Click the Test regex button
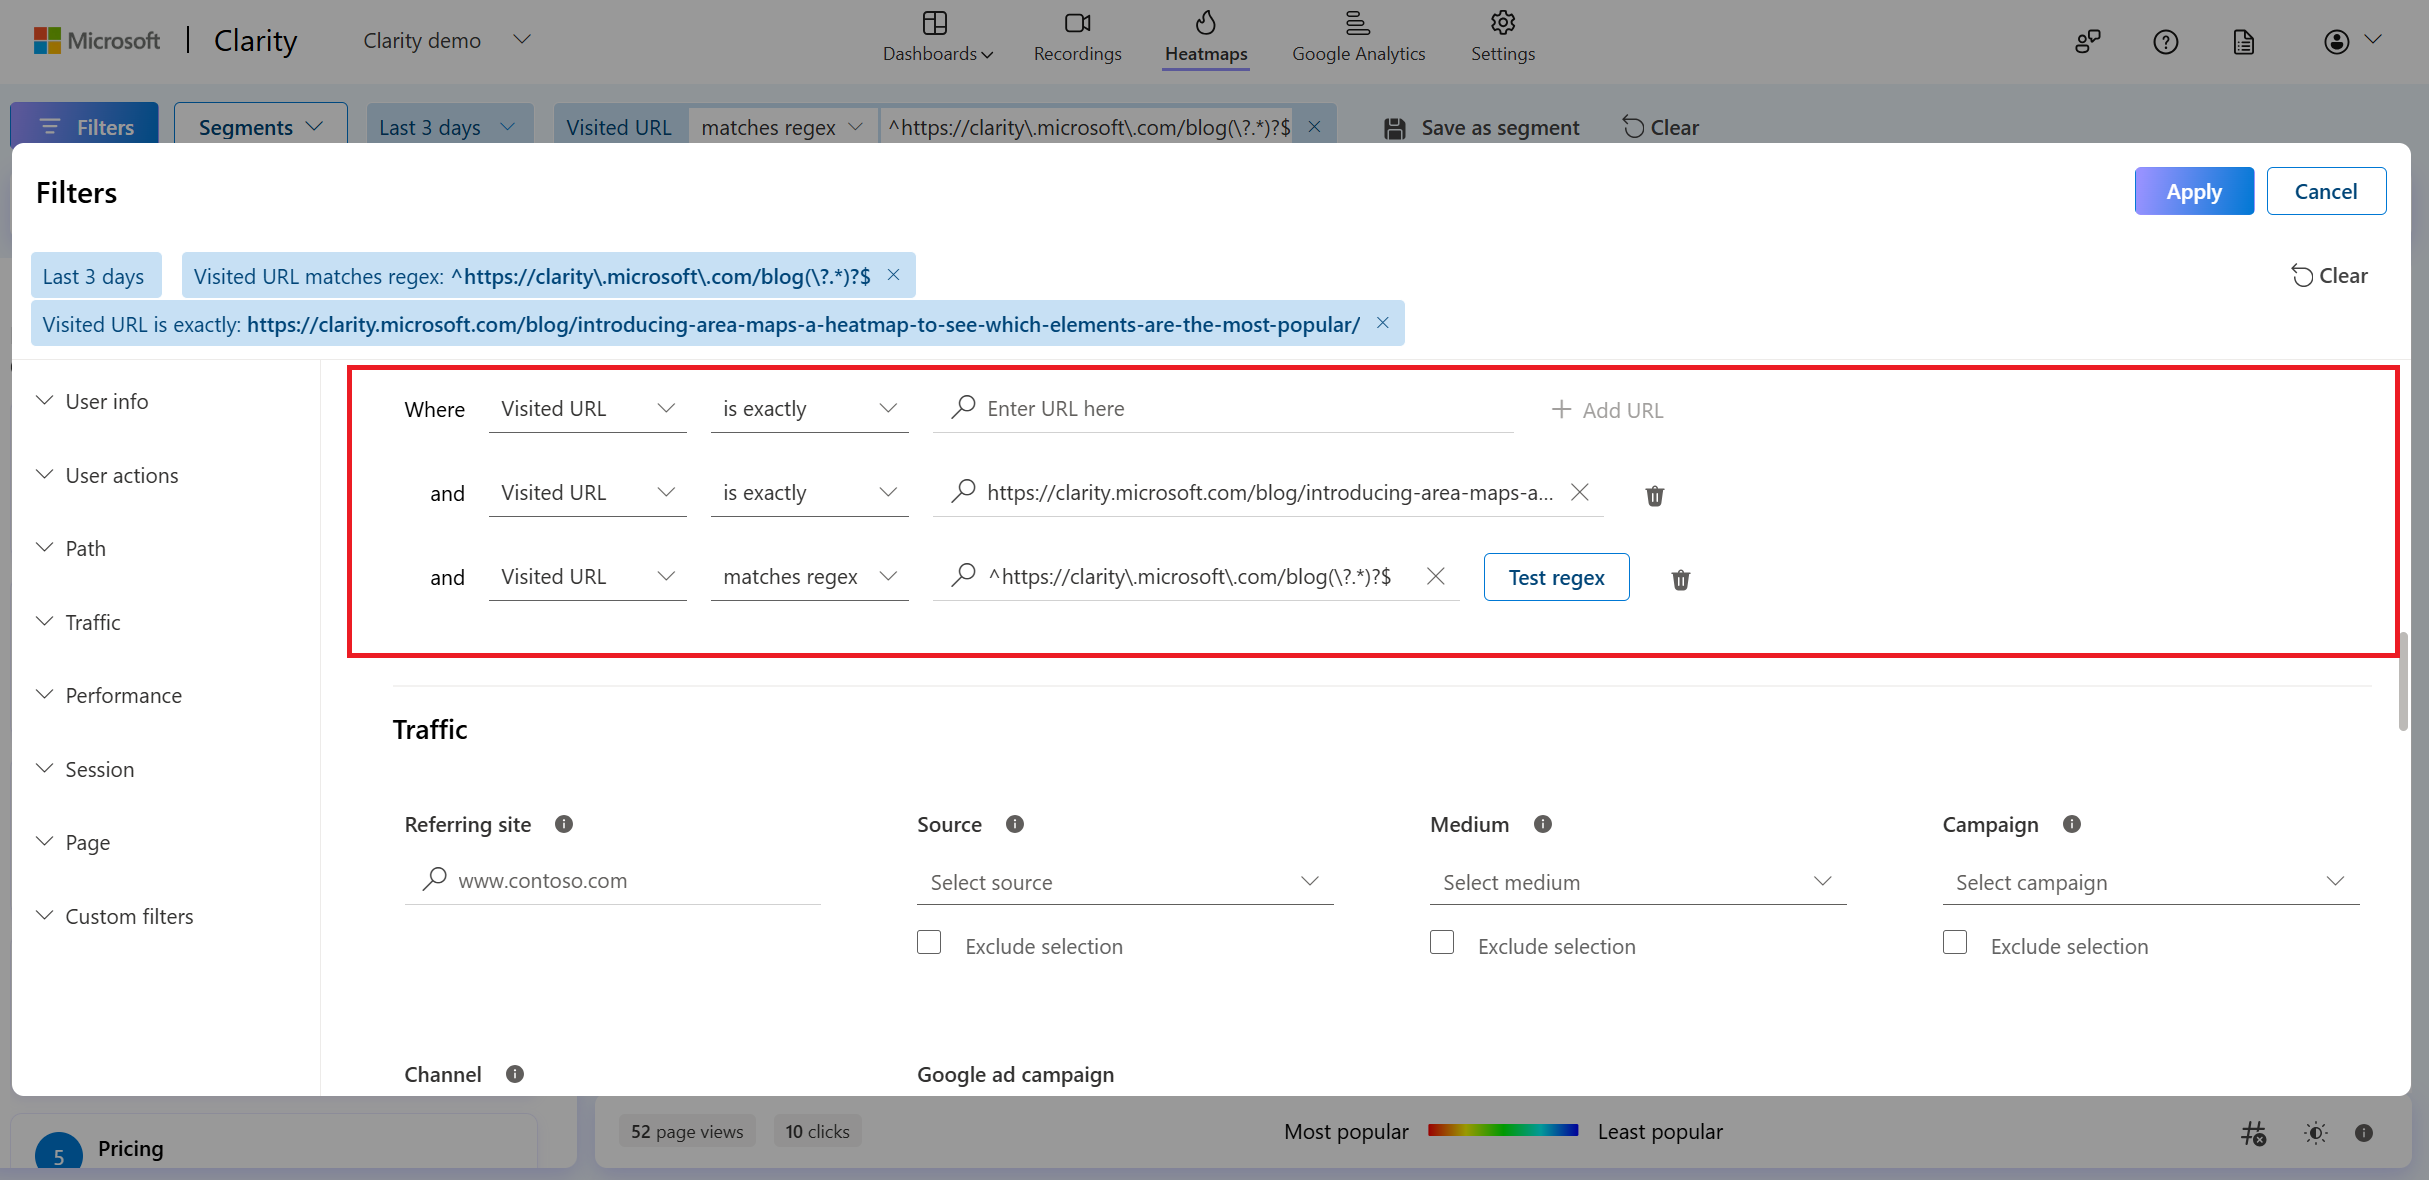The height and width of the screenshot is (1180, 2429). coord(1556,577)
